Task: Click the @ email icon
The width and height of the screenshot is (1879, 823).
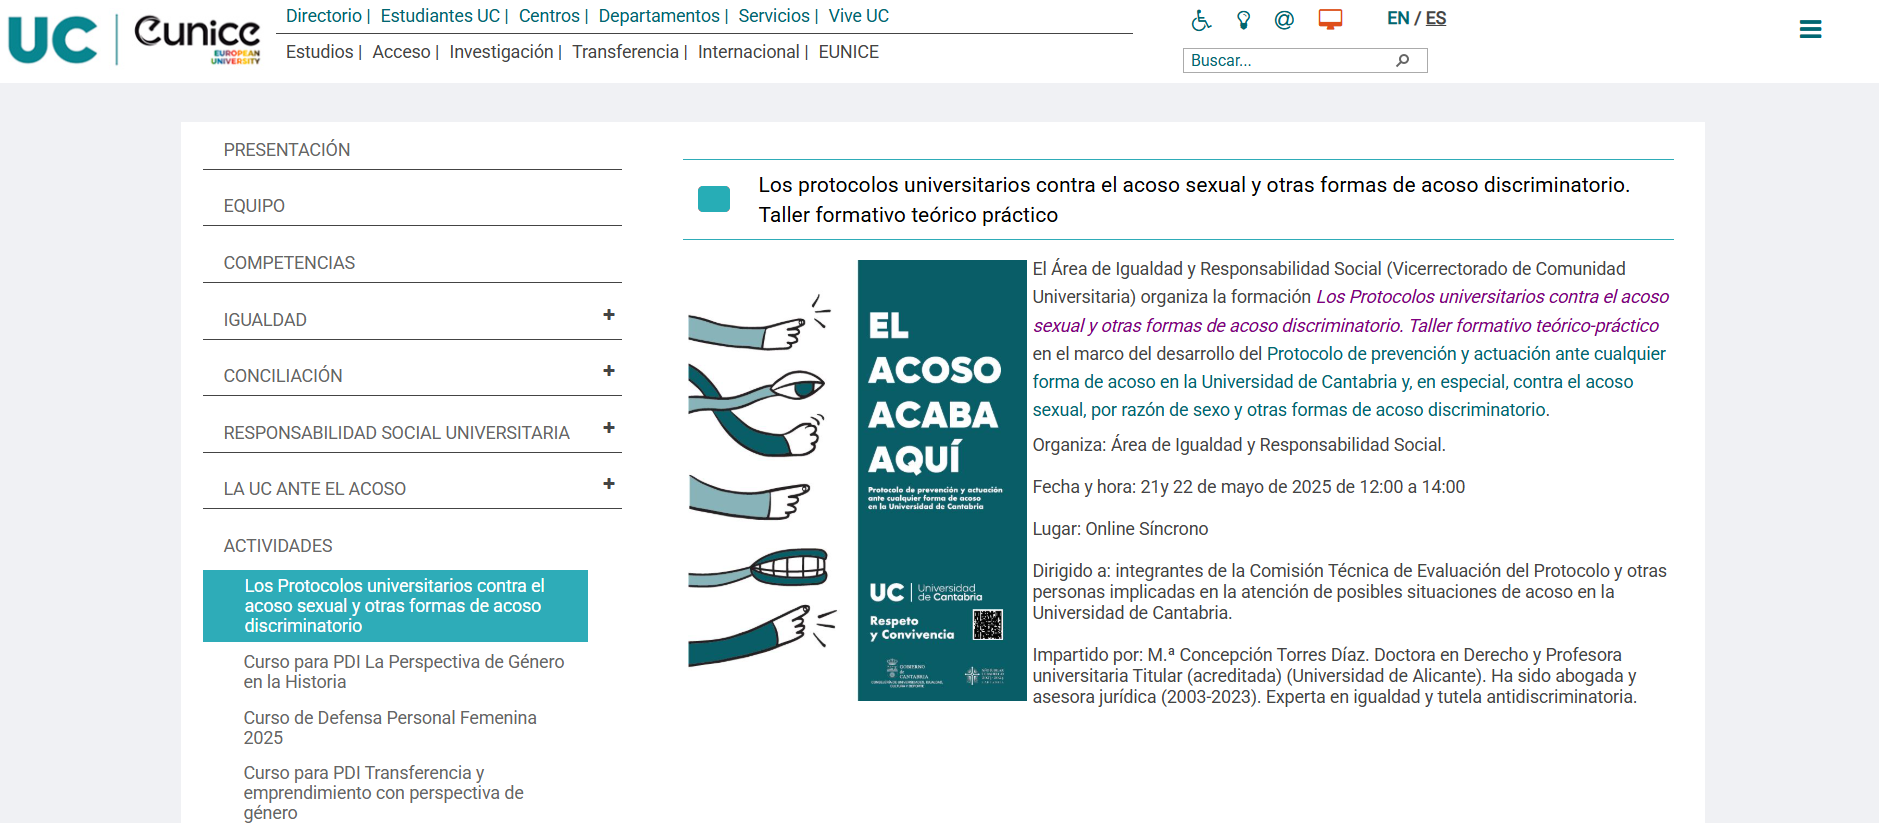Action: click(1284, 20)
